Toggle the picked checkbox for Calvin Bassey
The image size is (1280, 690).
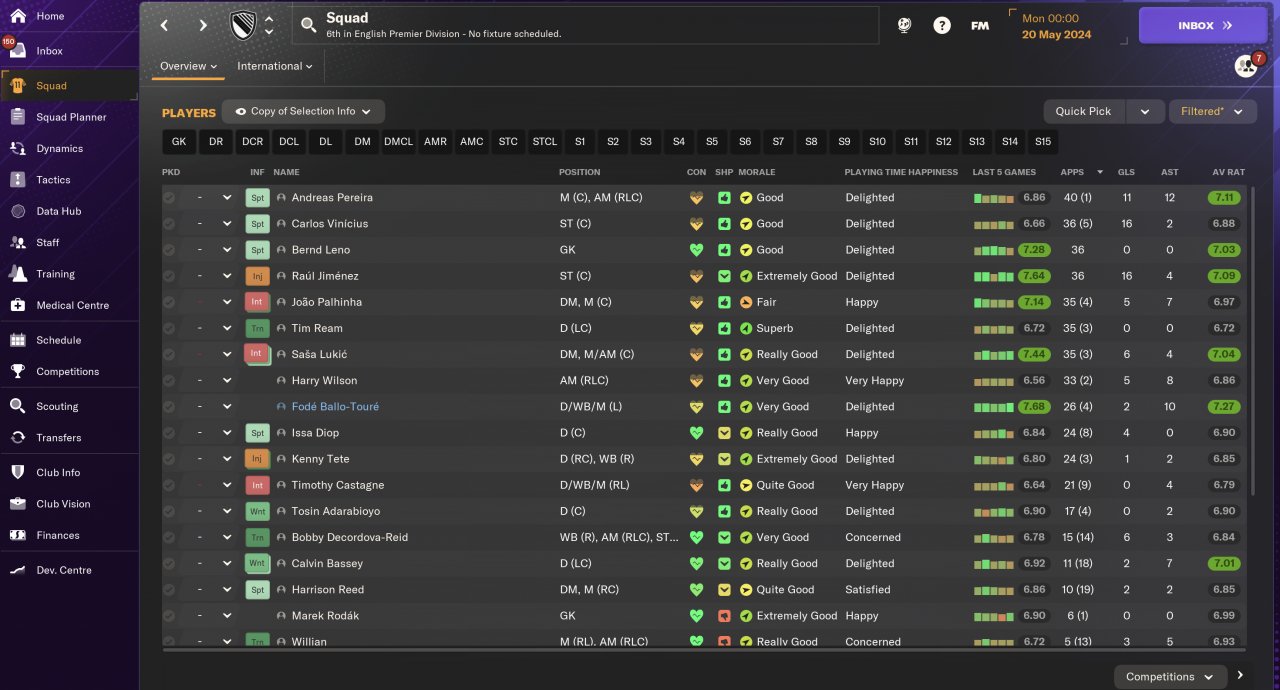pyautogui.click(x=169, y=564)
